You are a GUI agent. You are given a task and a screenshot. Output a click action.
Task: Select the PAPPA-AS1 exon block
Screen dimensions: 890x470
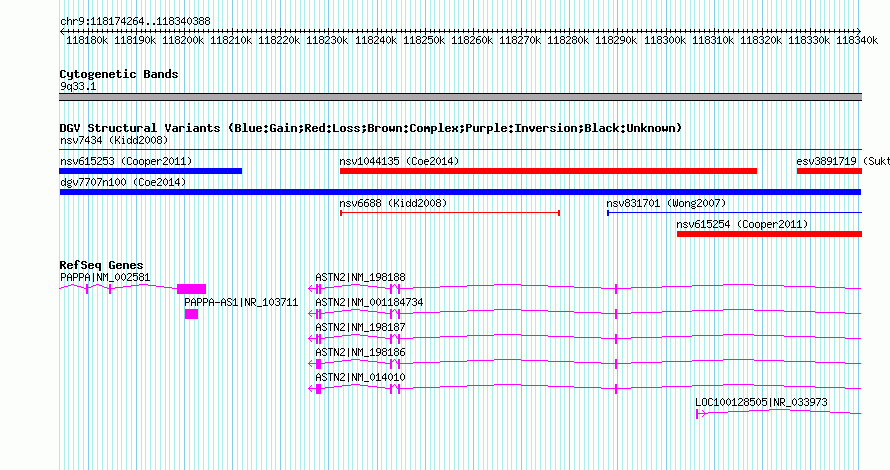point(191,314)
